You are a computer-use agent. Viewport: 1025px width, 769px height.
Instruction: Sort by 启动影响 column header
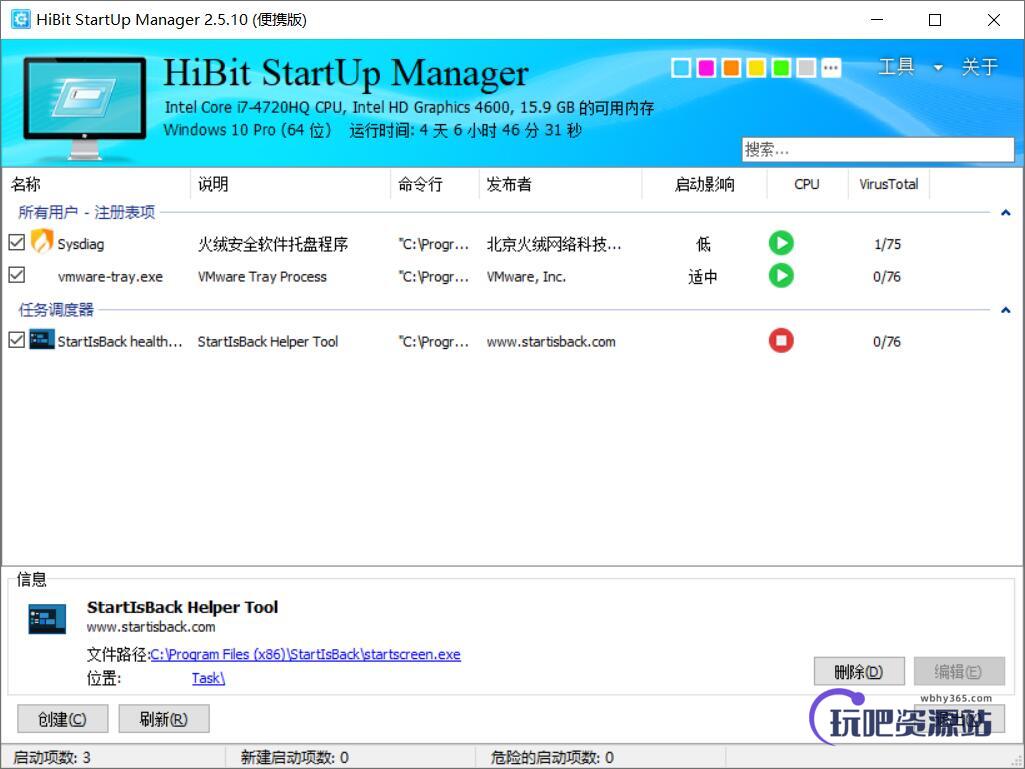[x=704, y=184]
